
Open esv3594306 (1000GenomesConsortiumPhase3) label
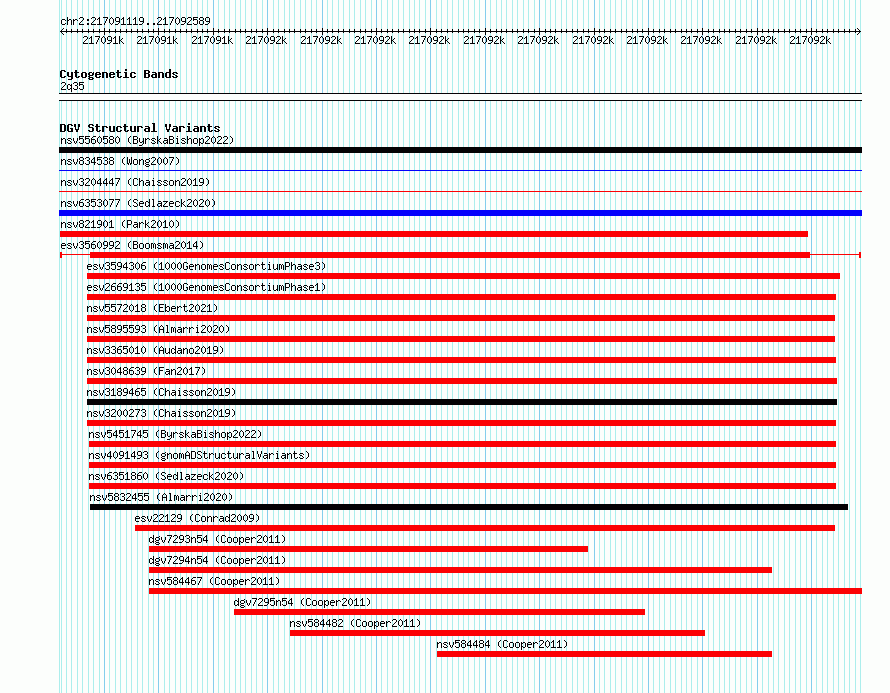[x=206, y=266]
